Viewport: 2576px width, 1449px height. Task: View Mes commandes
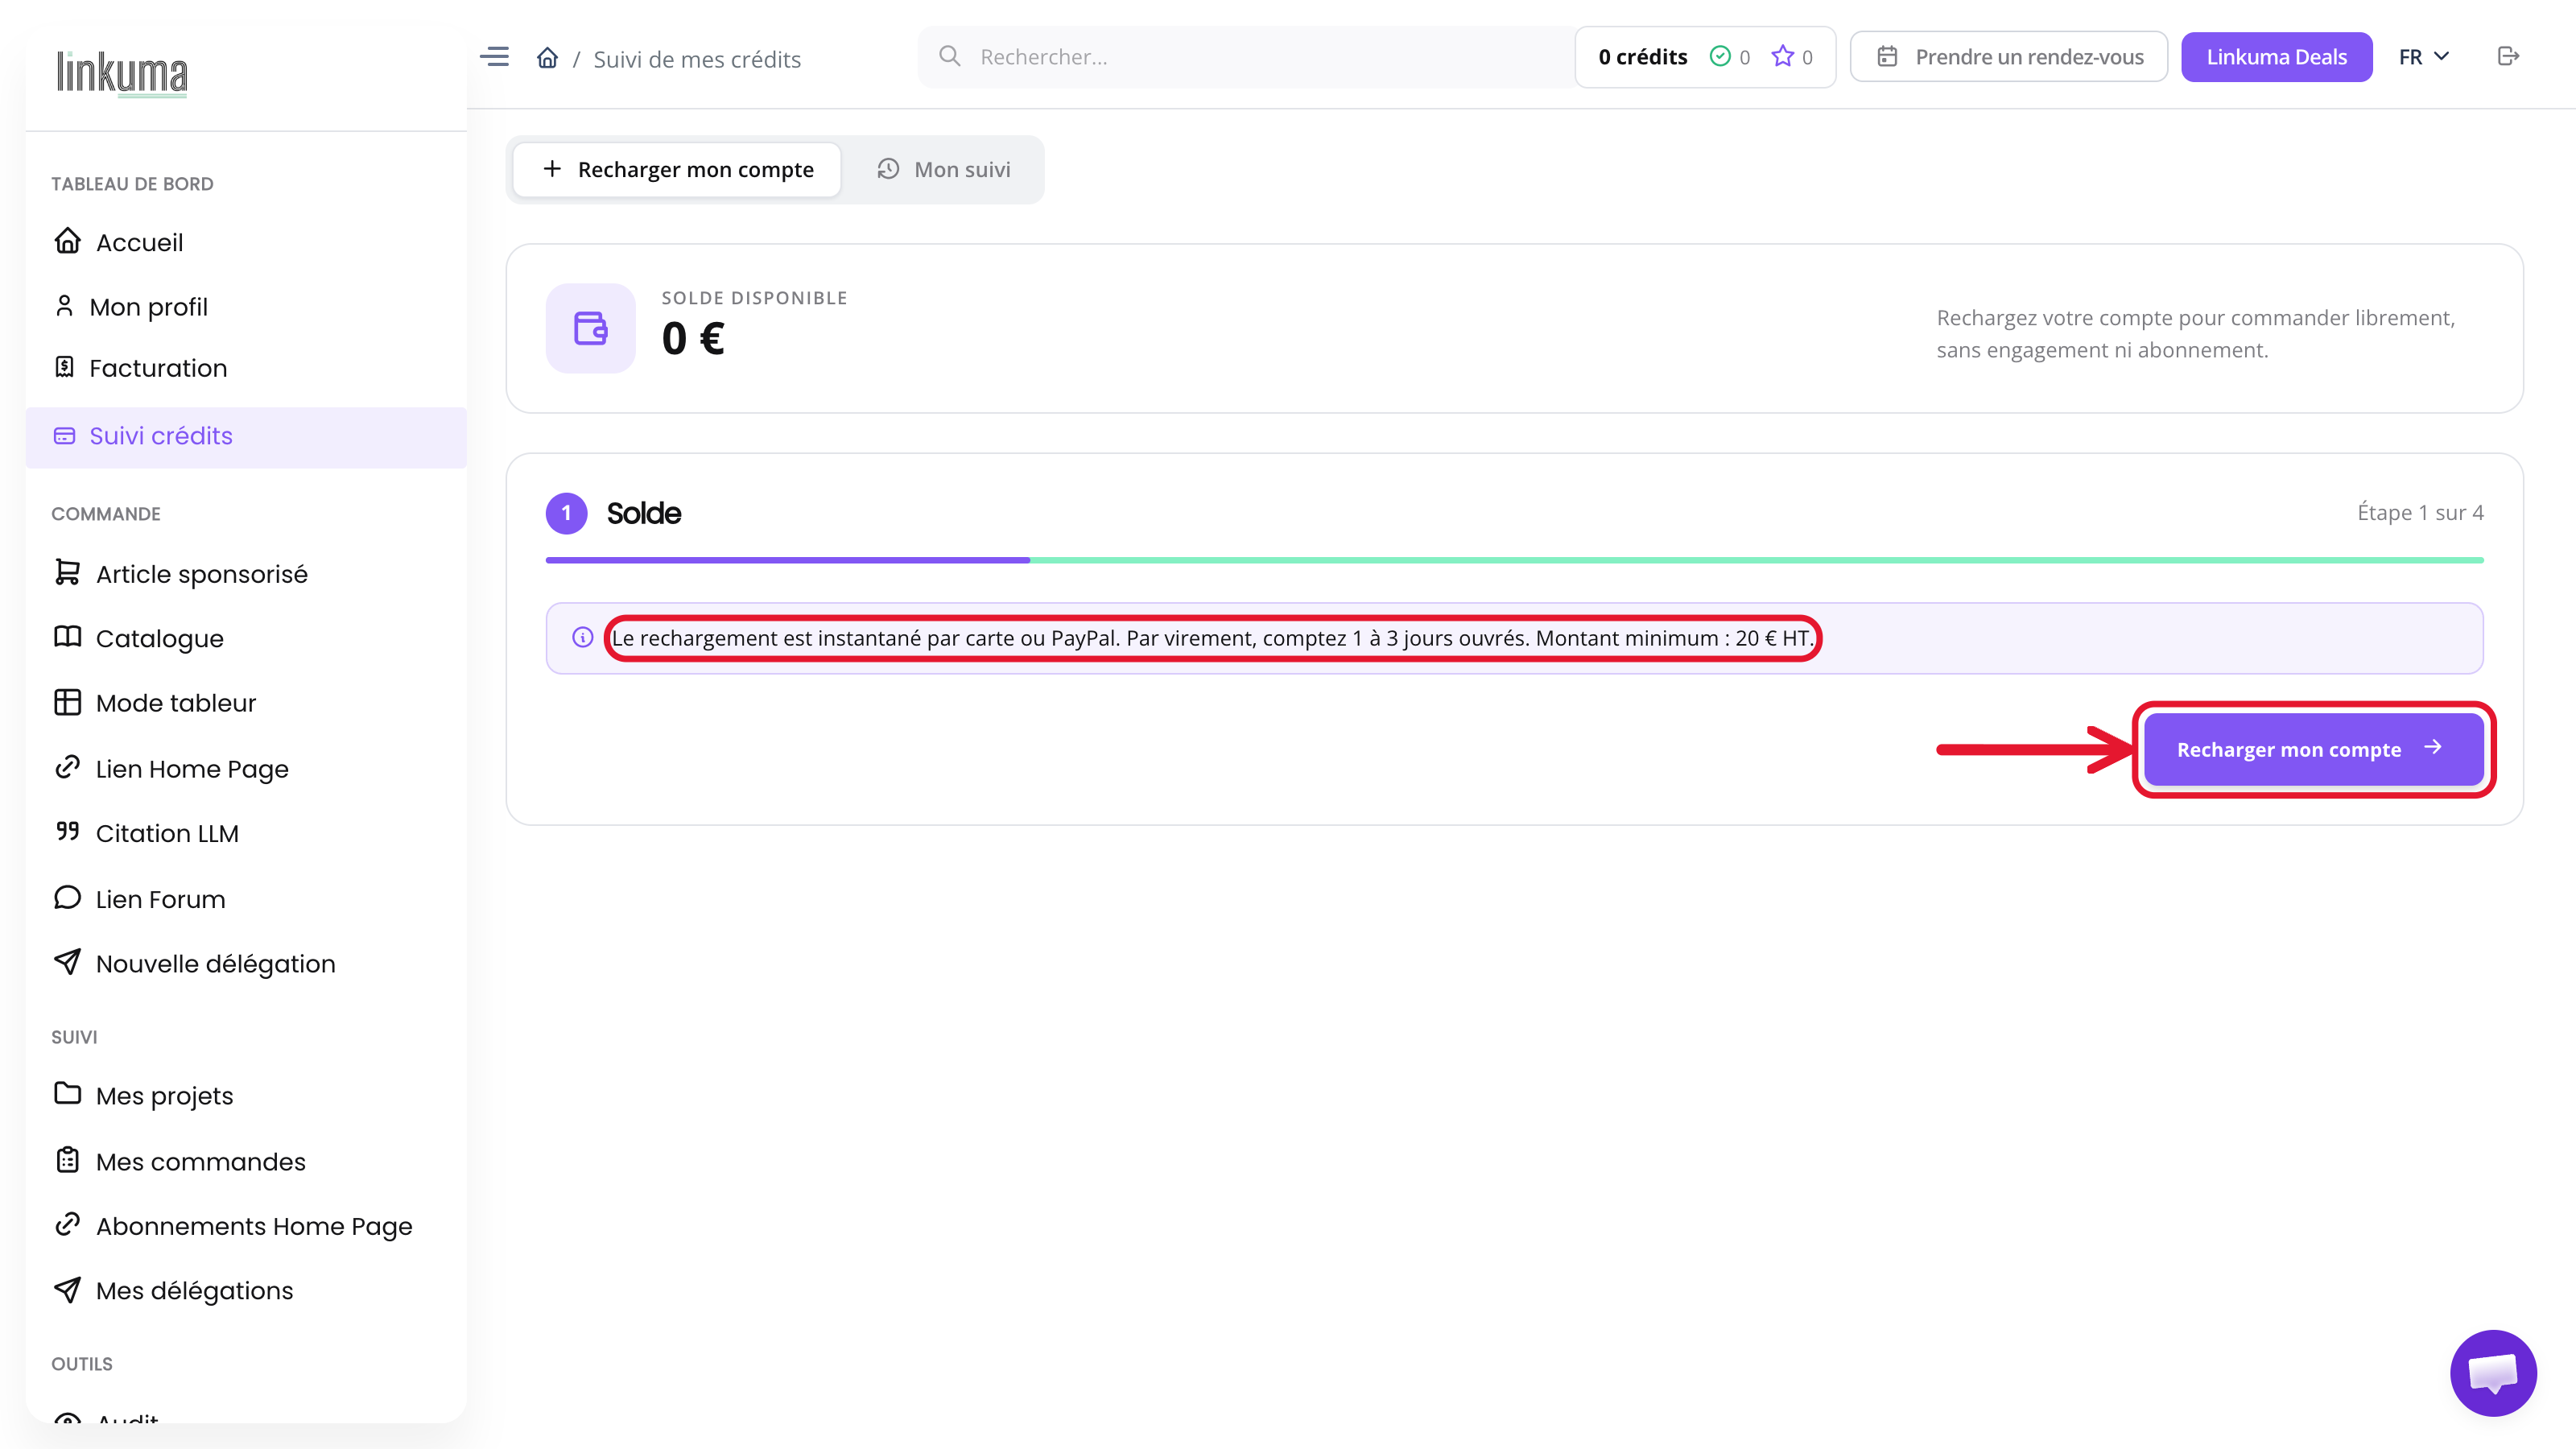click(x=246, y=1162)
